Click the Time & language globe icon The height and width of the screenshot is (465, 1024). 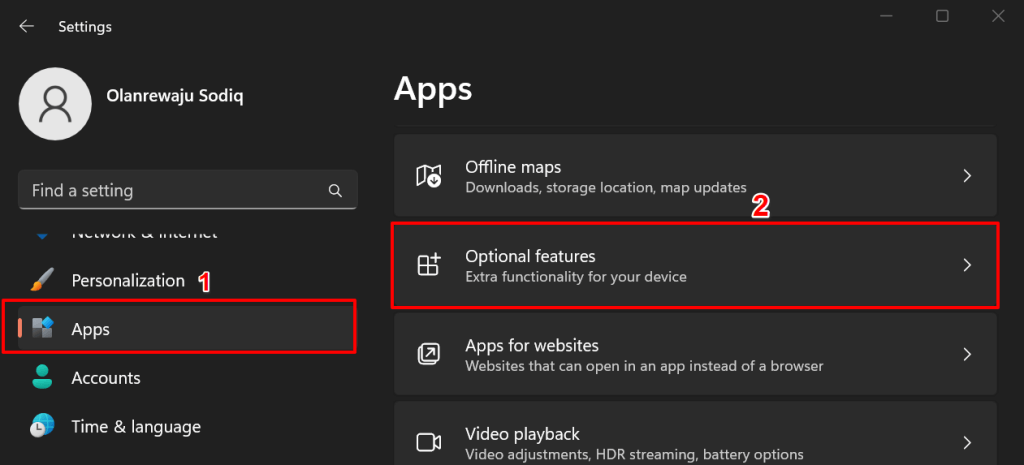(42, 426)
